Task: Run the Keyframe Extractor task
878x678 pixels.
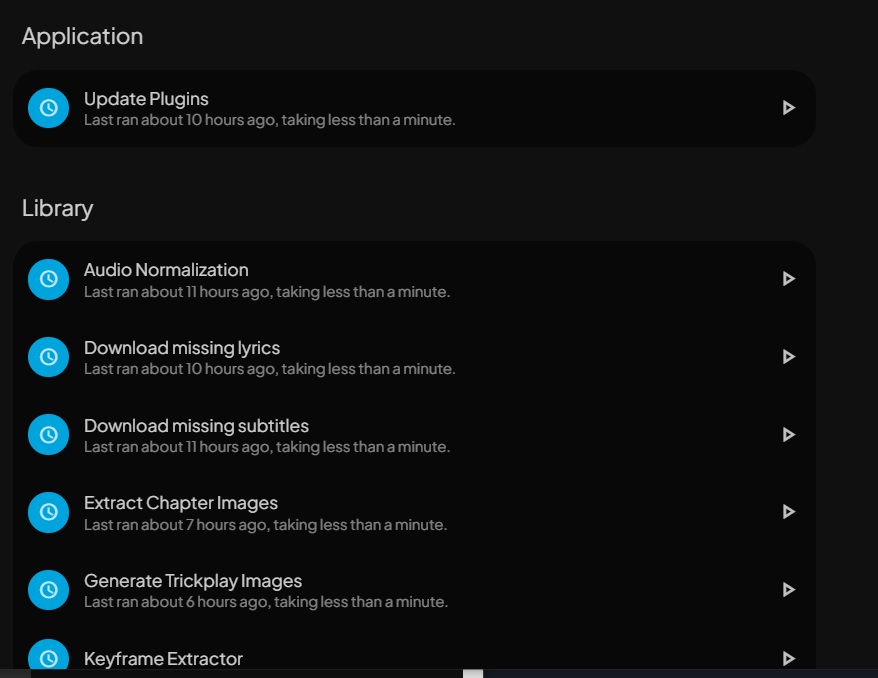Action: coord(788,658)
